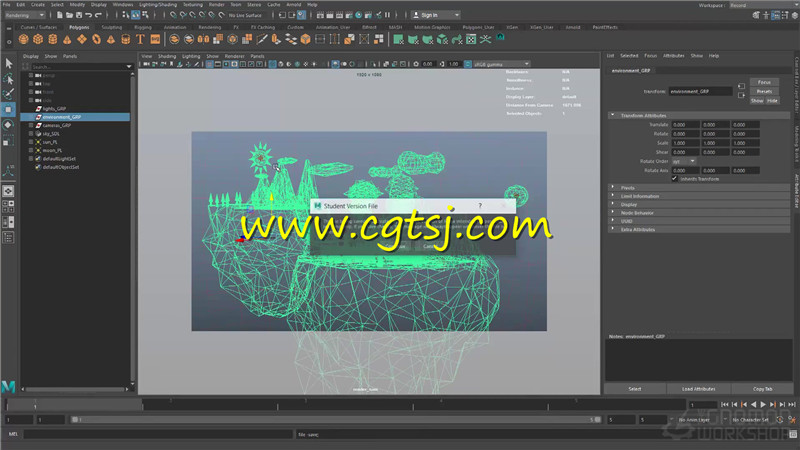Switch to the Rigging shelf tab
This screenshot has height=450, width=800.
coord(143,27)
